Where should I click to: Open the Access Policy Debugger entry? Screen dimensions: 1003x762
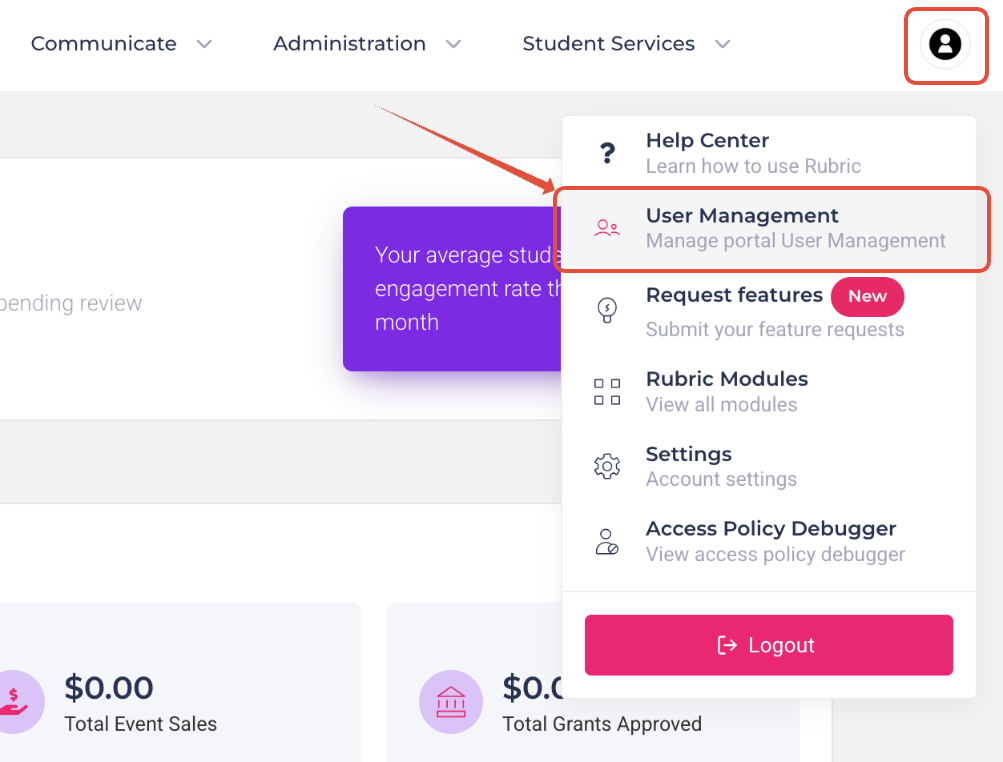pos(770,541)
